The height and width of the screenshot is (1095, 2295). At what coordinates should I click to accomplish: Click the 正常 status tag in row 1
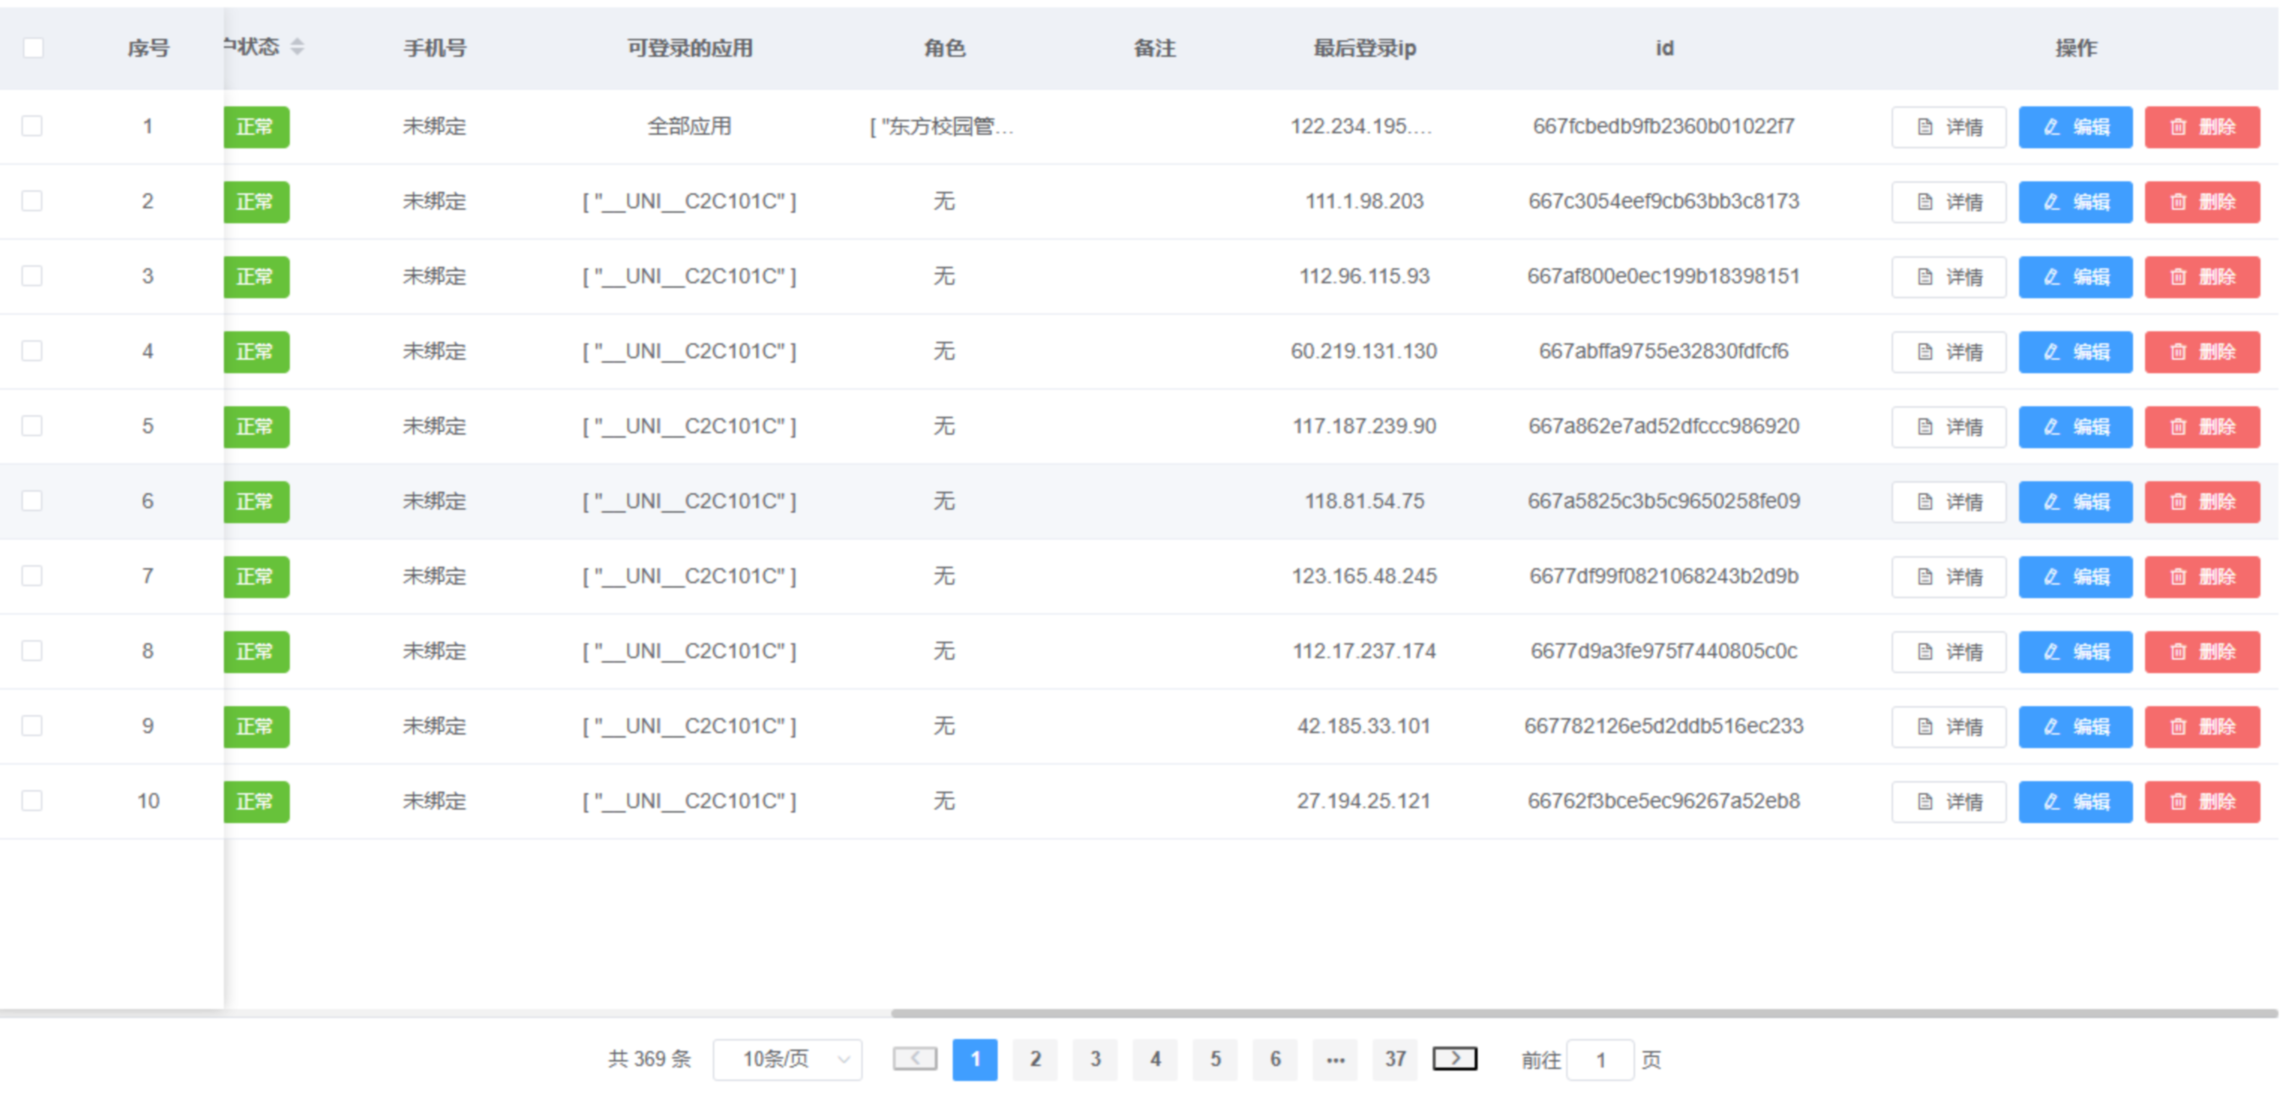click(x=256, y=127)
